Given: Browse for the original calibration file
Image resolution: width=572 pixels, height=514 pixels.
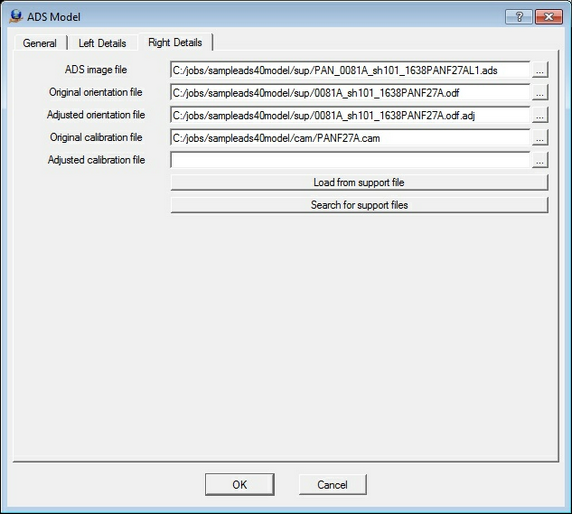Looking at the screenshot, I should (540, 138).
